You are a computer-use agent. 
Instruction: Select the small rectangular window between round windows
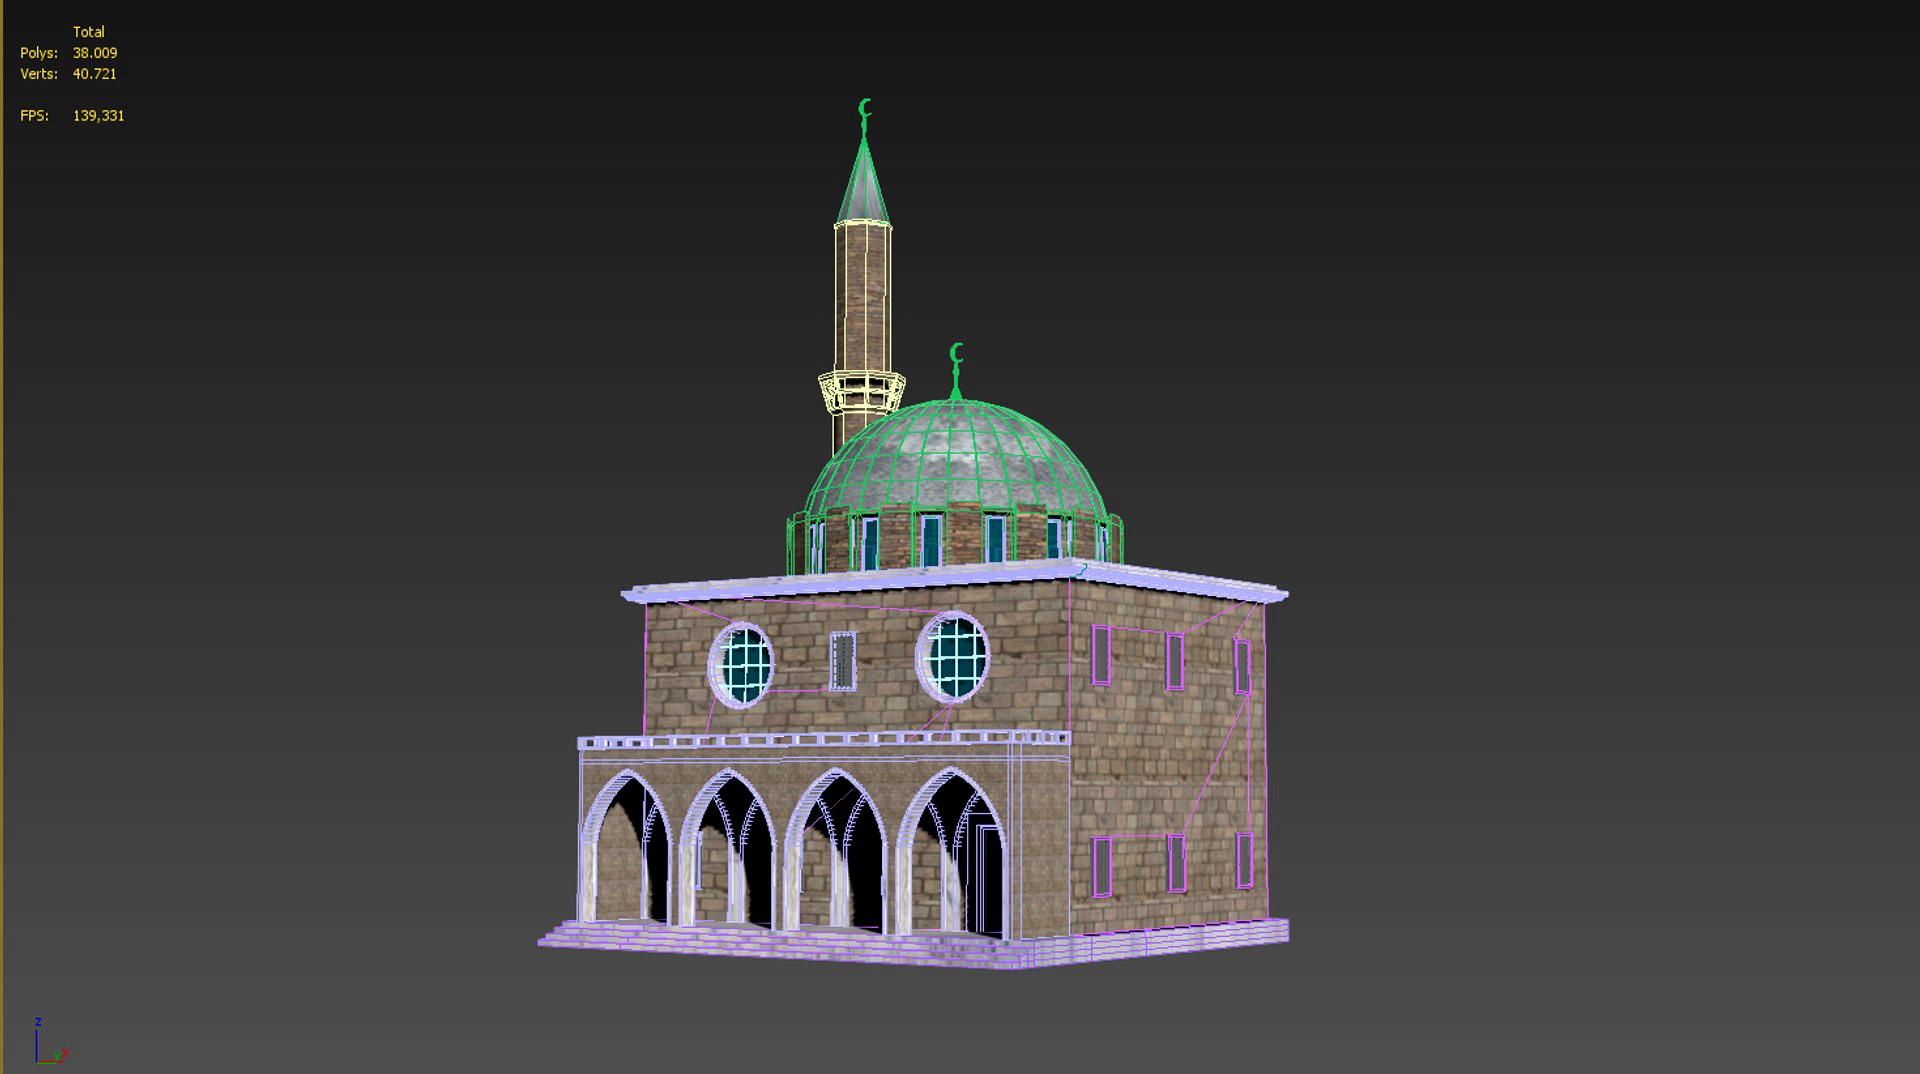[x=843, y=661]
